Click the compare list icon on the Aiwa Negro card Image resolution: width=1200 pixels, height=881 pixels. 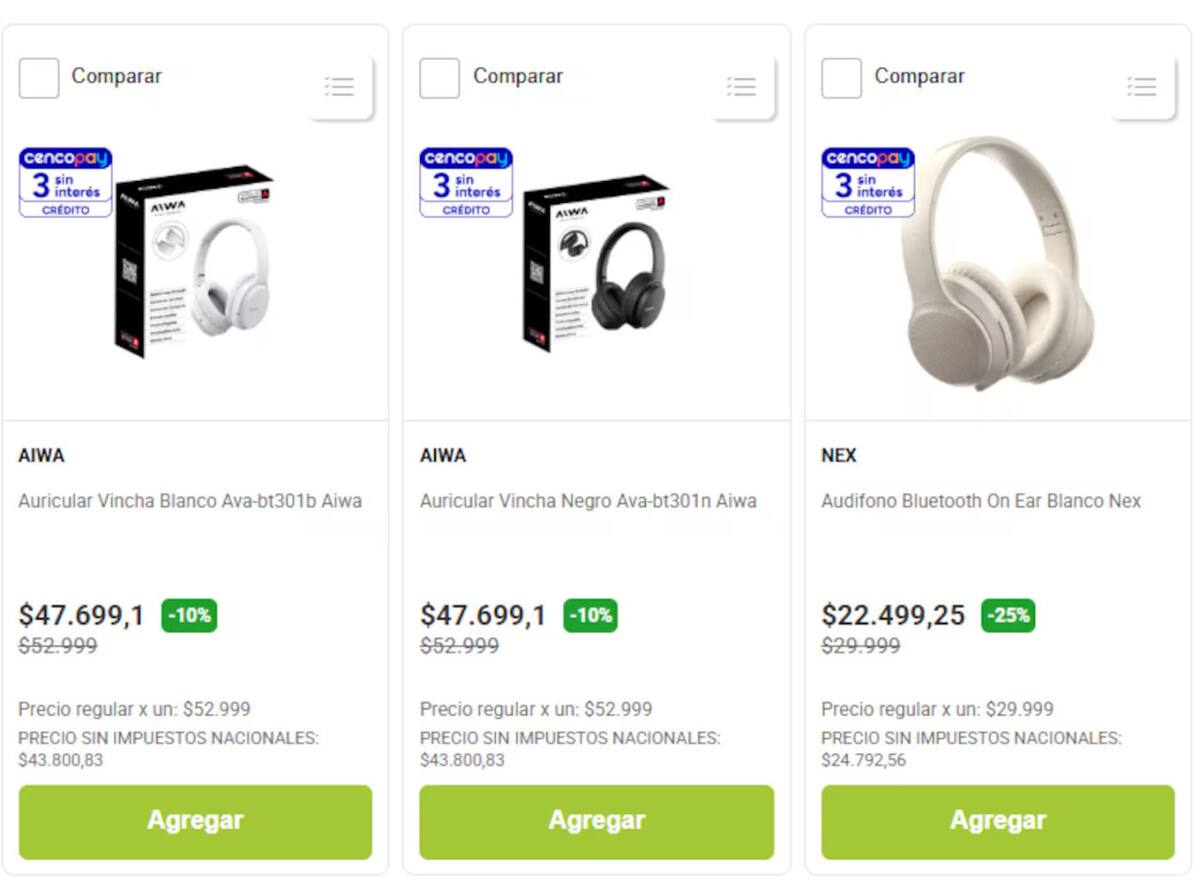pos(741,87)
